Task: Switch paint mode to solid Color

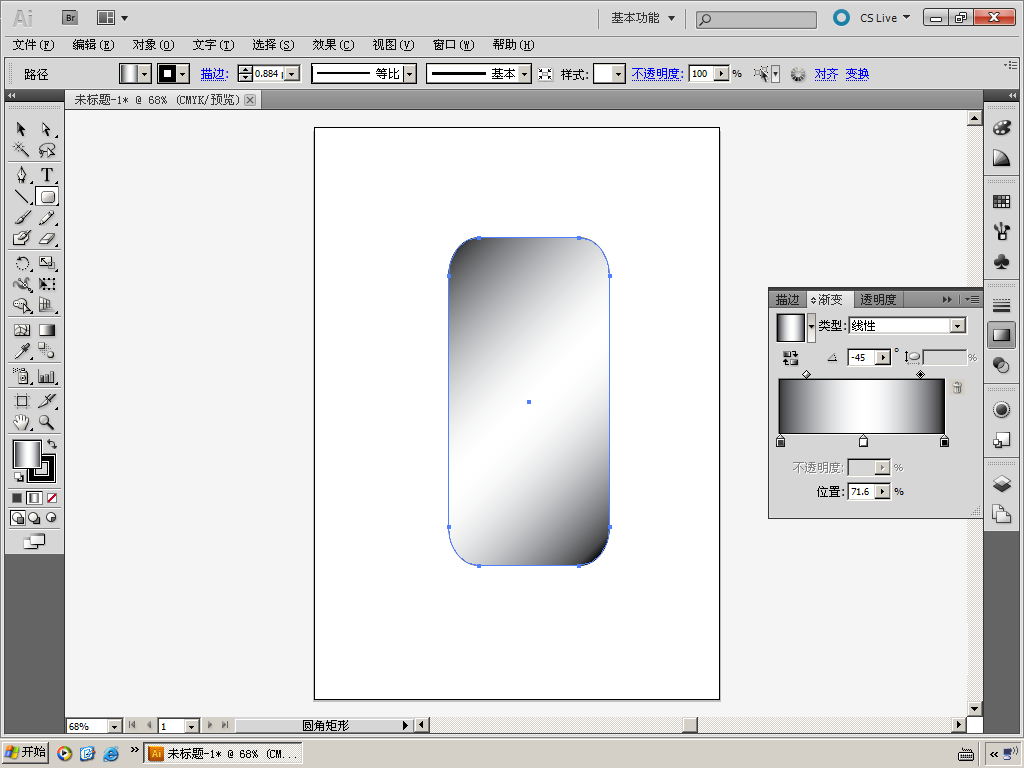Action: click(17, 497)
